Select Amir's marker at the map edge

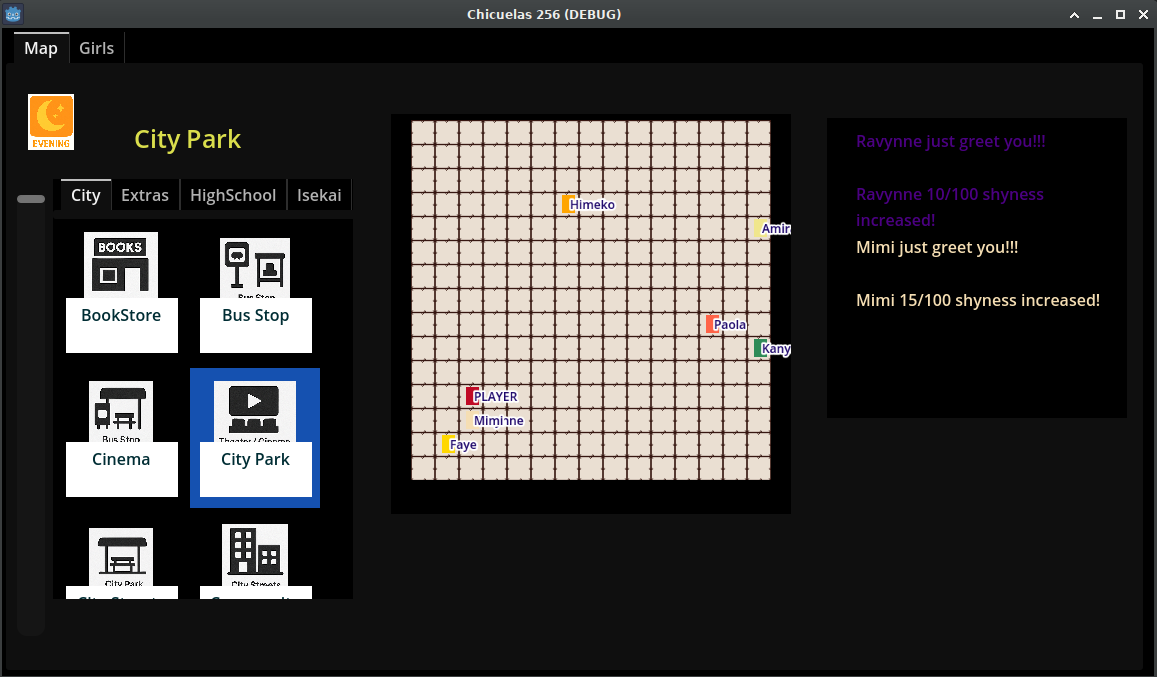click(759, 228)
